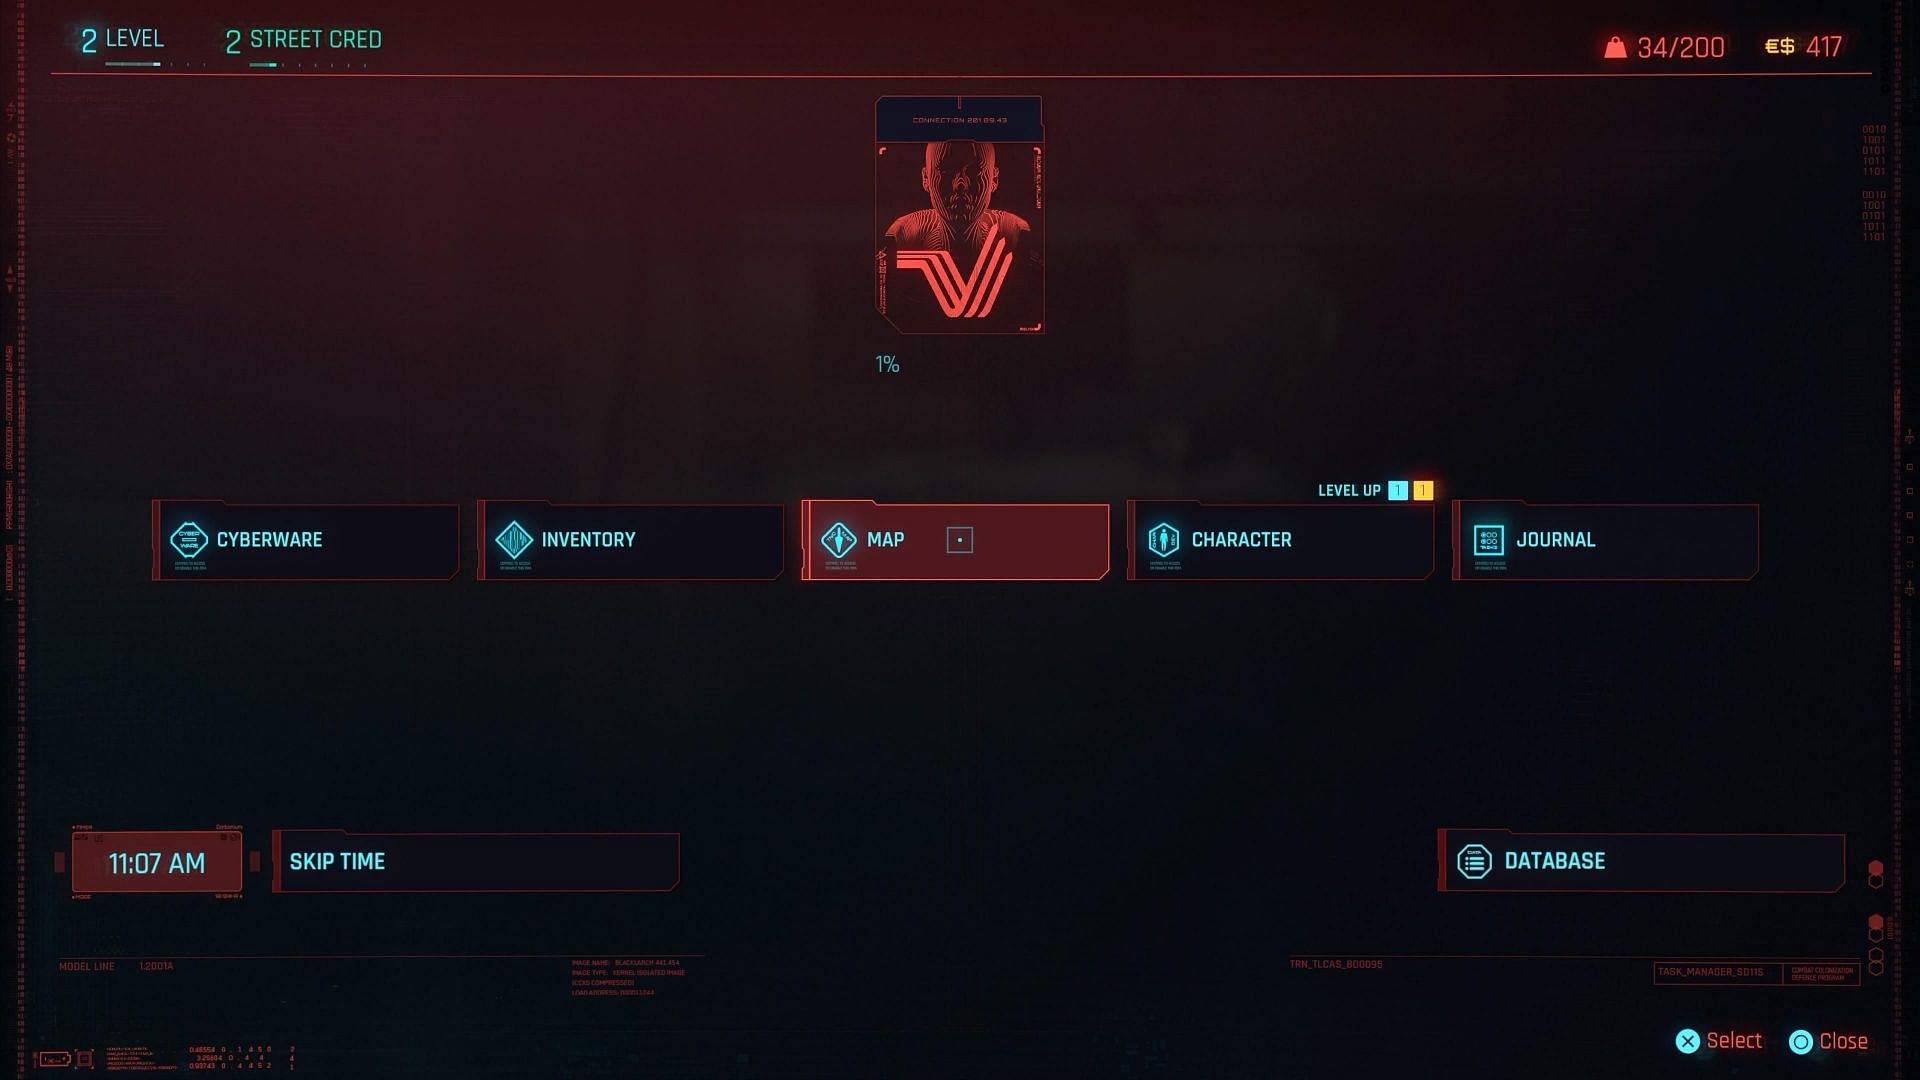Toggle the inventory notification dot on Map

[x=959, y=539]
